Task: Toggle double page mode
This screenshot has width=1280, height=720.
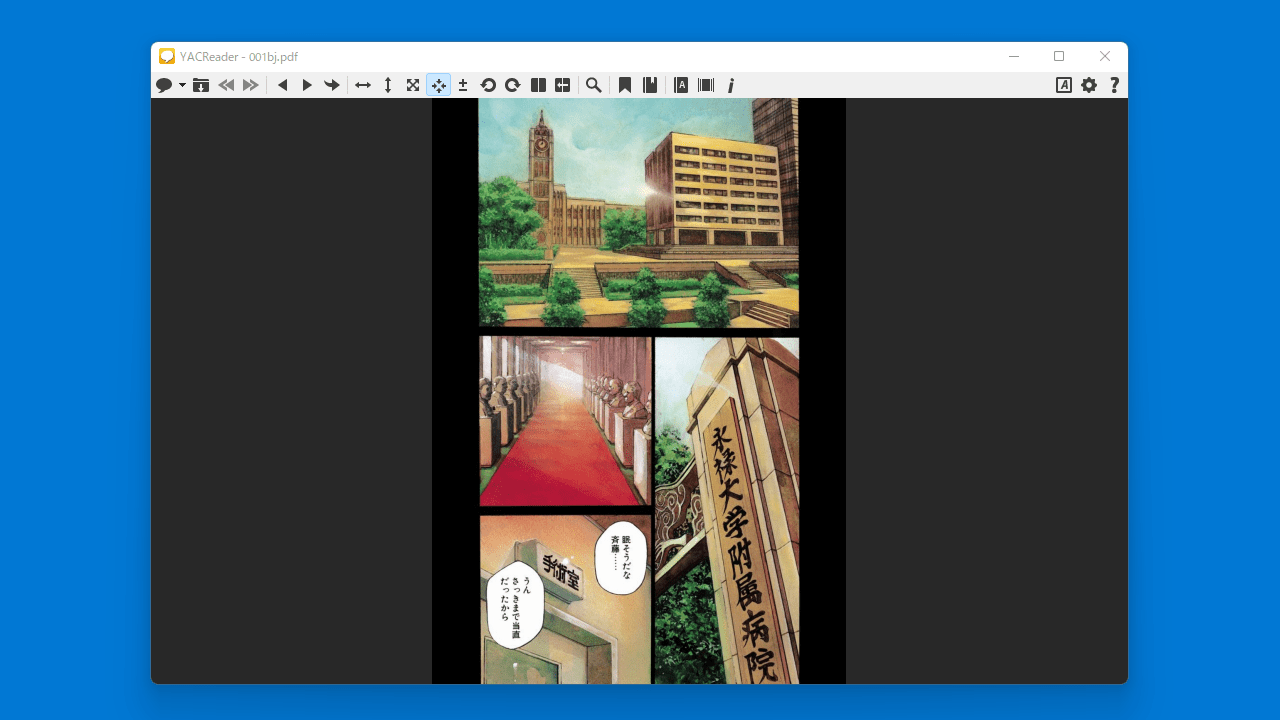Action: click(x=538, y=86)
